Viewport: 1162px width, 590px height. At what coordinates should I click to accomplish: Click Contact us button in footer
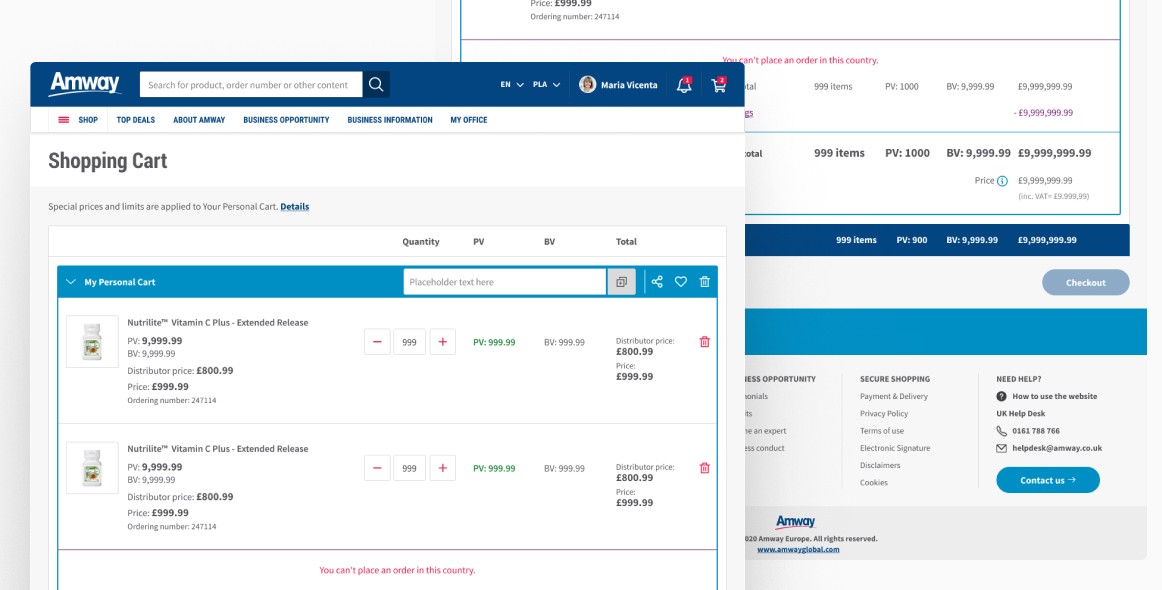(x=1048, y=480)
